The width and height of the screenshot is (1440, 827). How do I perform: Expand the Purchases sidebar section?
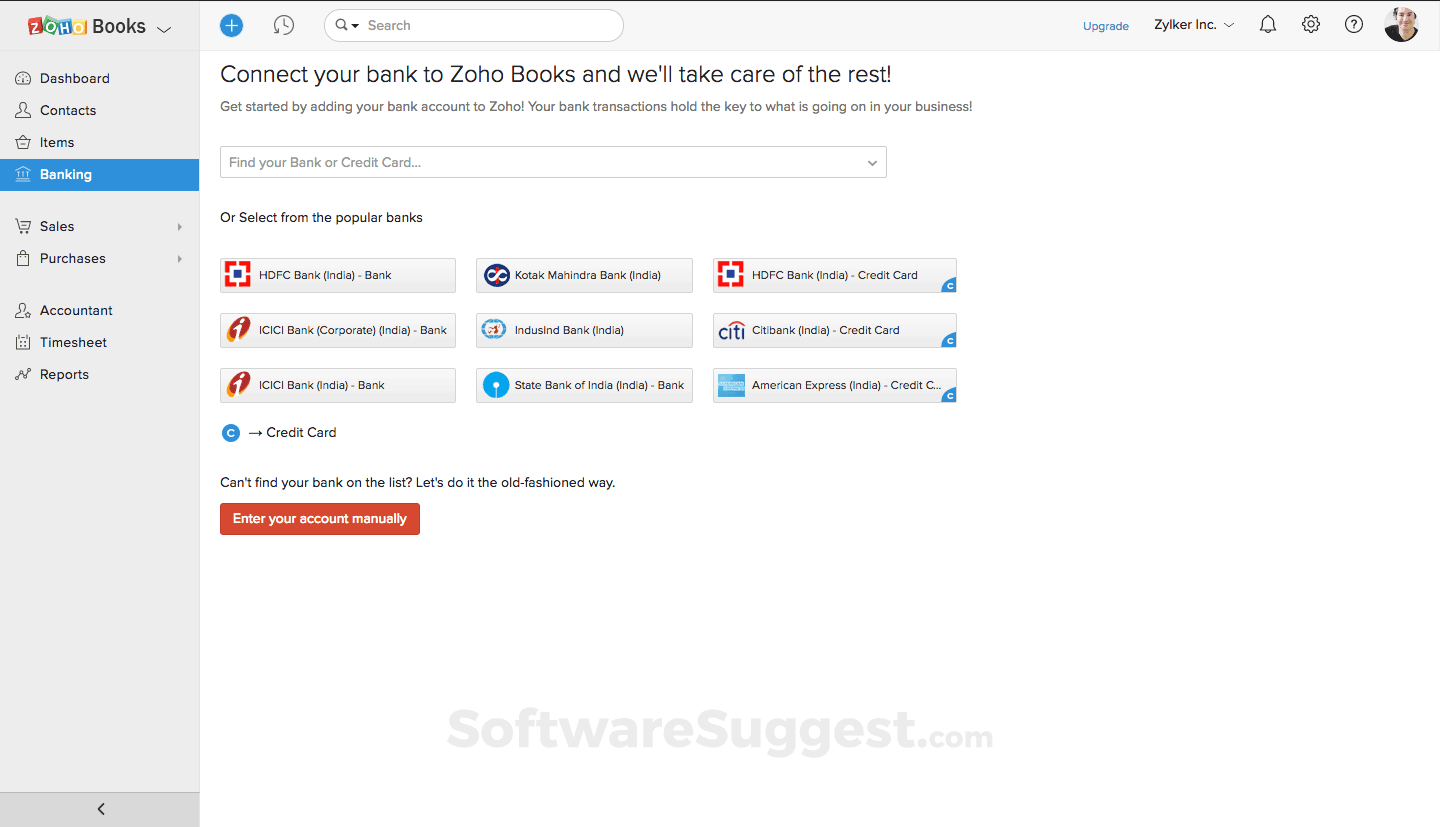pyautogui.click(x=71, y=258)
